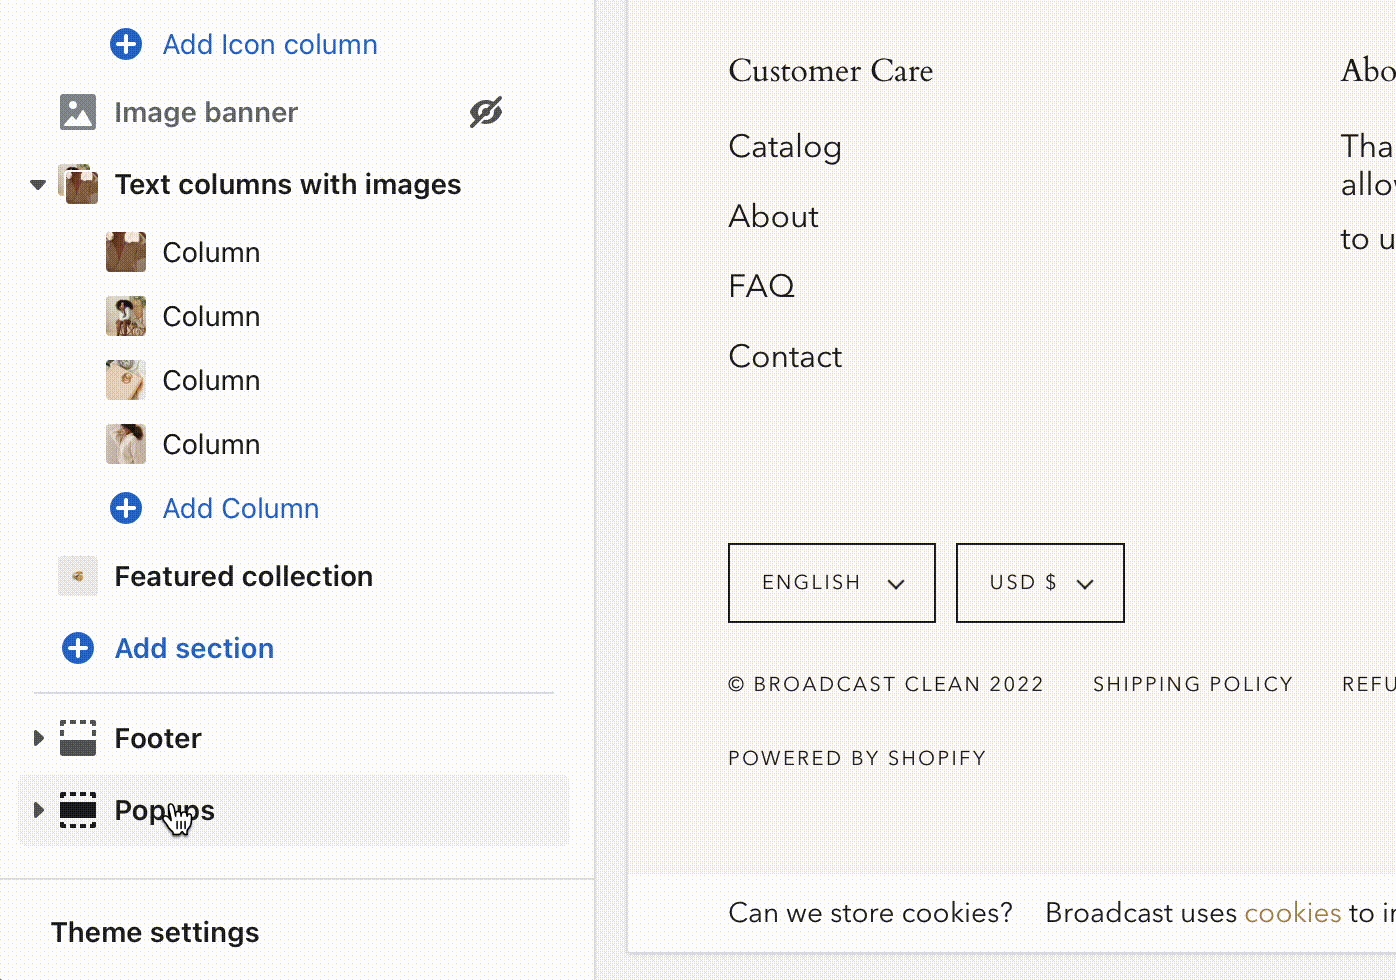This screenshot has width=1396, height=980.
Task: Collapse the Text columns with images section
Action: tap(38, 185)
